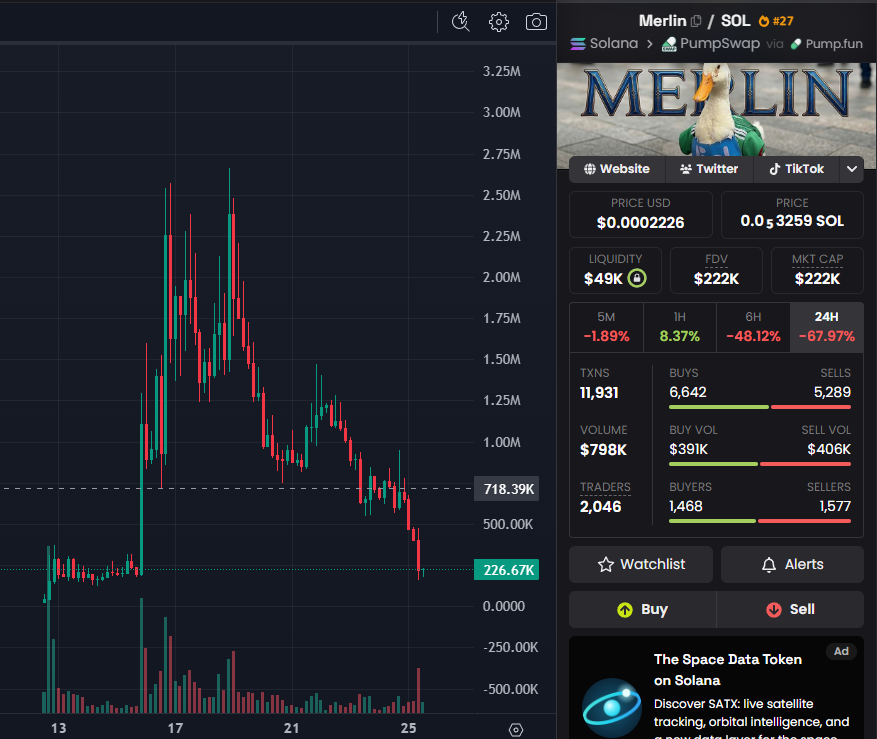877x739 pixels.
Task: Click the PRICE 3259 SOL box
Action: [792, 214]
